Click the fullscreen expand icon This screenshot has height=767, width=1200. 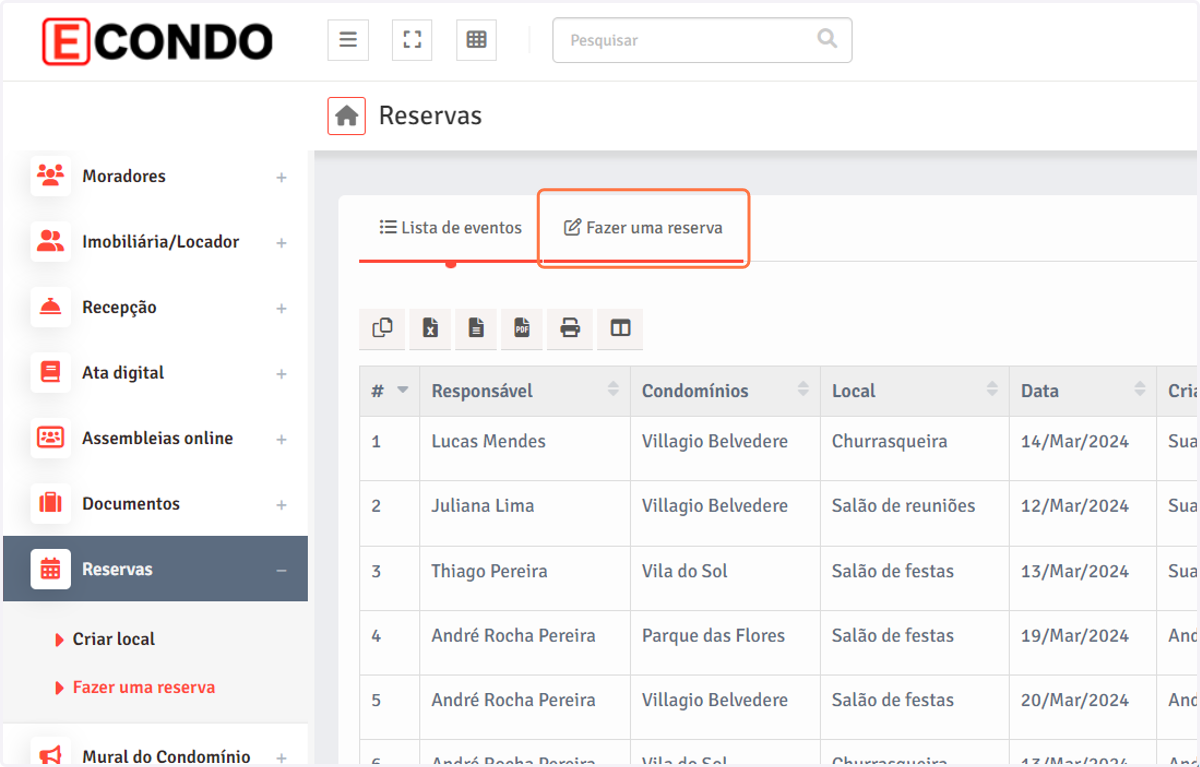point(412,40)
